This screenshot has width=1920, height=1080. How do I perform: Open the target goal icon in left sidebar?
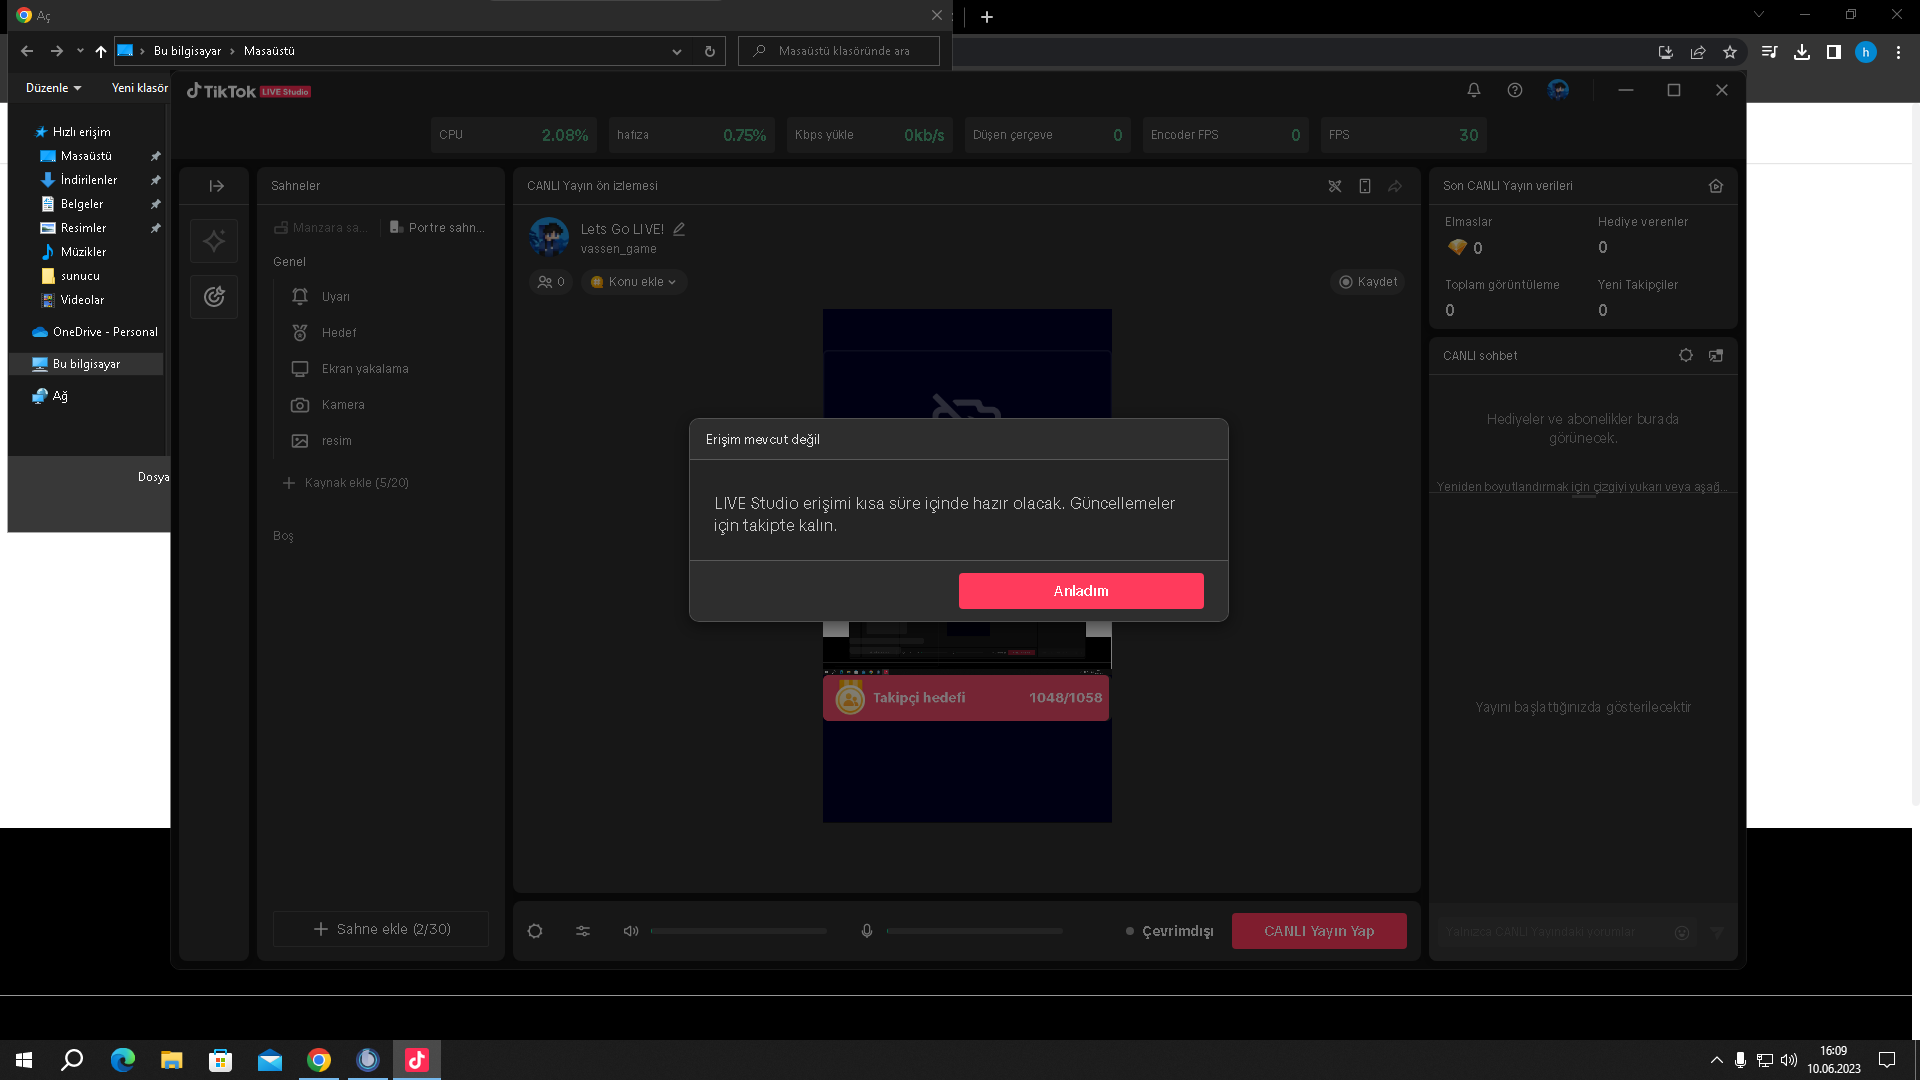[x=214, y=297]
